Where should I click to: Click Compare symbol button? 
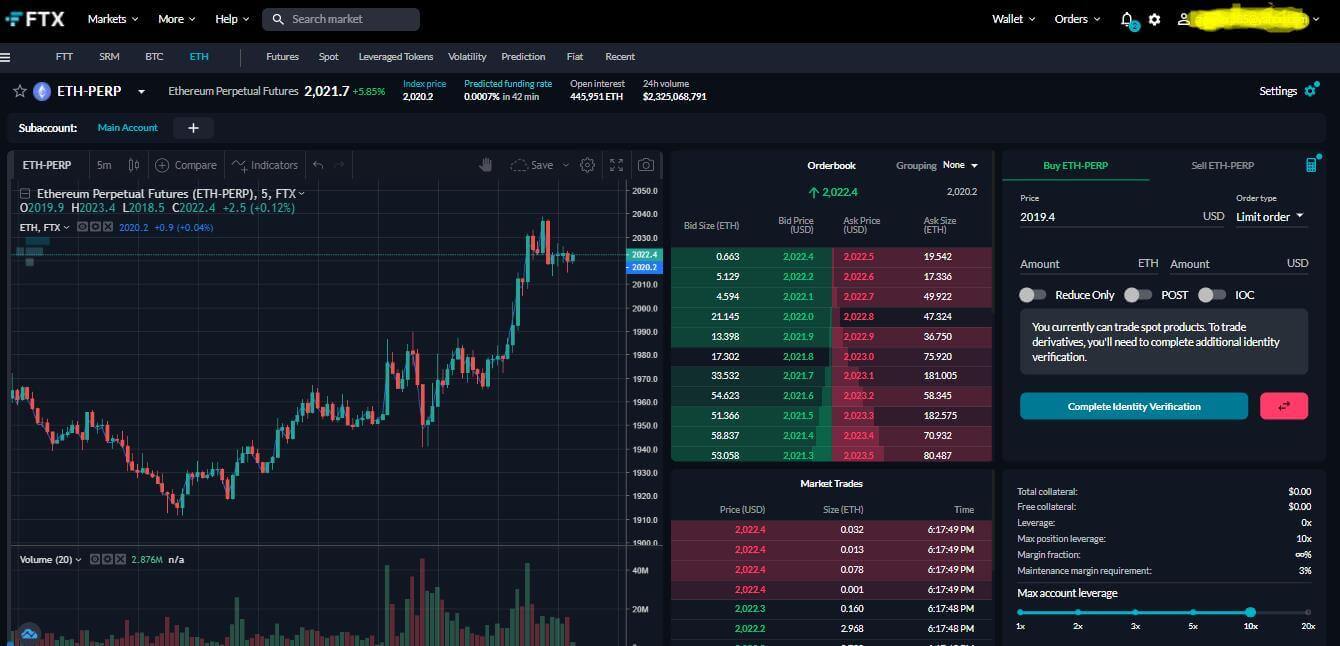pyautogui.click(x=186, y=165)
